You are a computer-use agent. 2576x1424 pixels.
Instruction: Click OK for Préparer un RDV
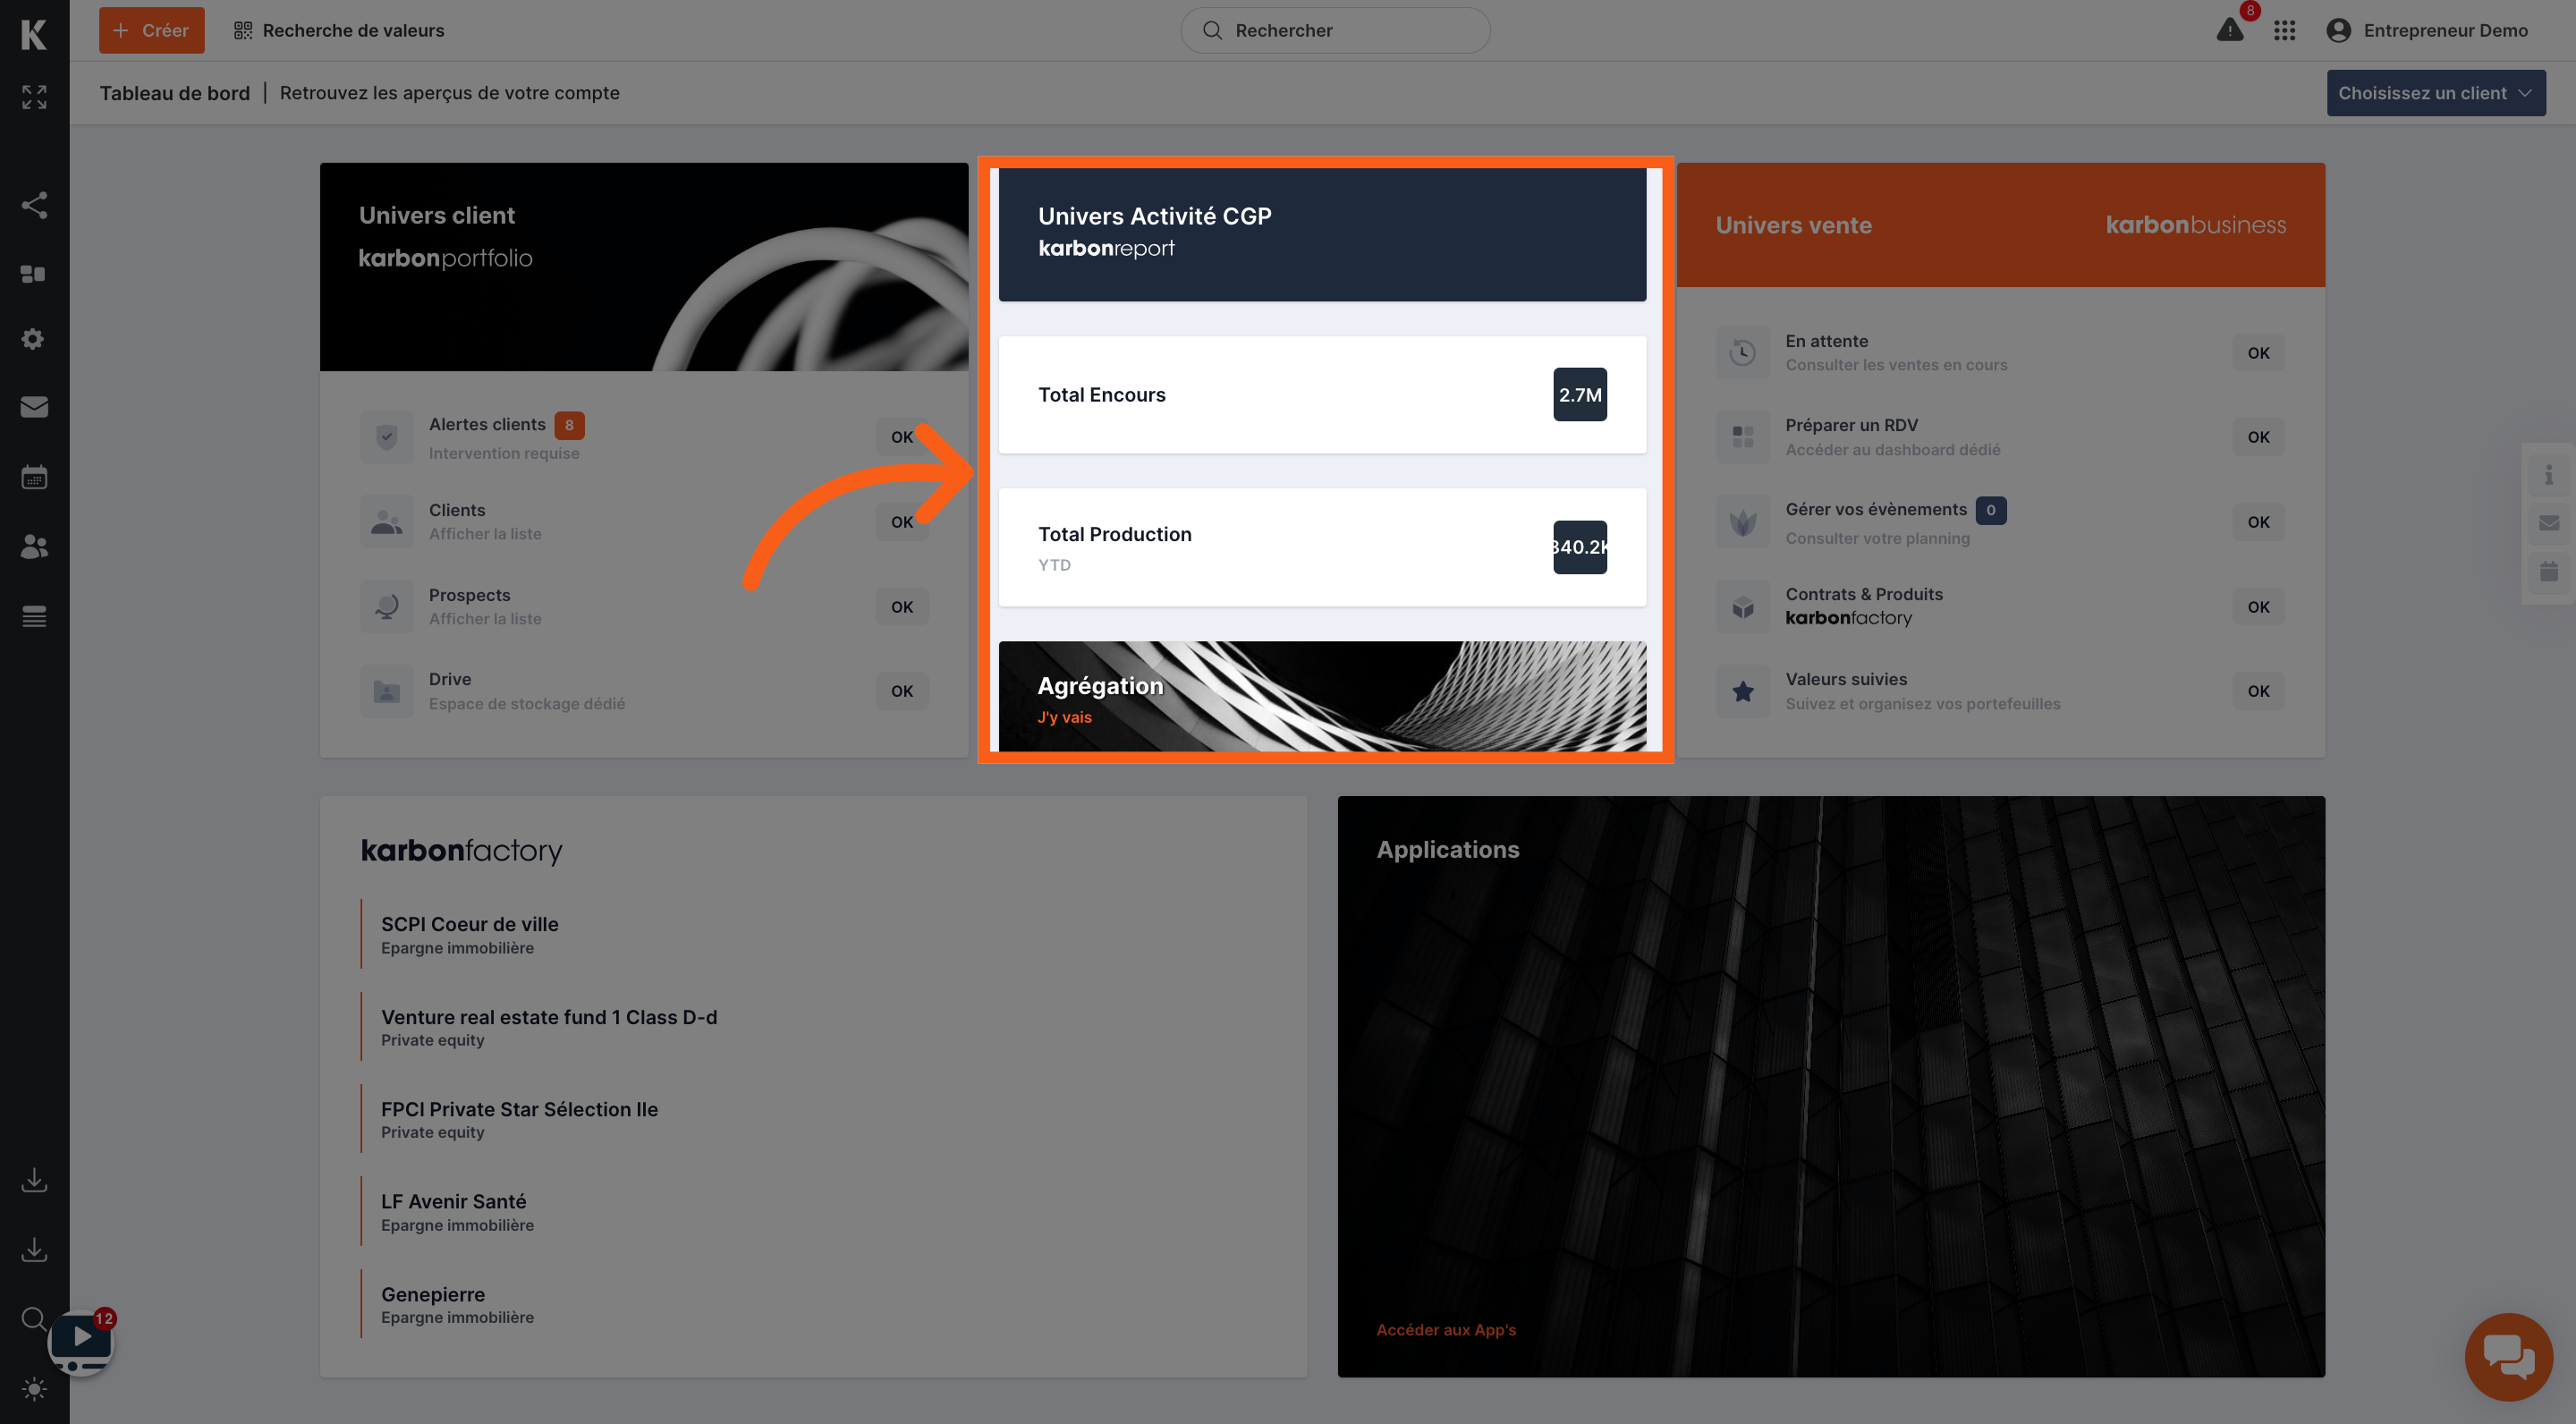pos(2258,437)
